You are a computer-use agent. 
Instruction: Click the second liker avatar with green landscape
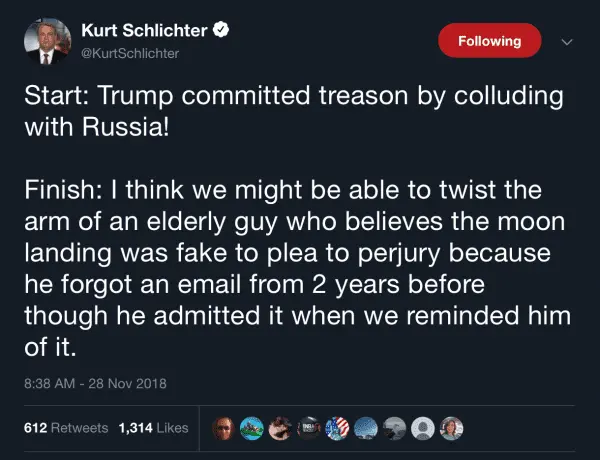tap(252, 427)
